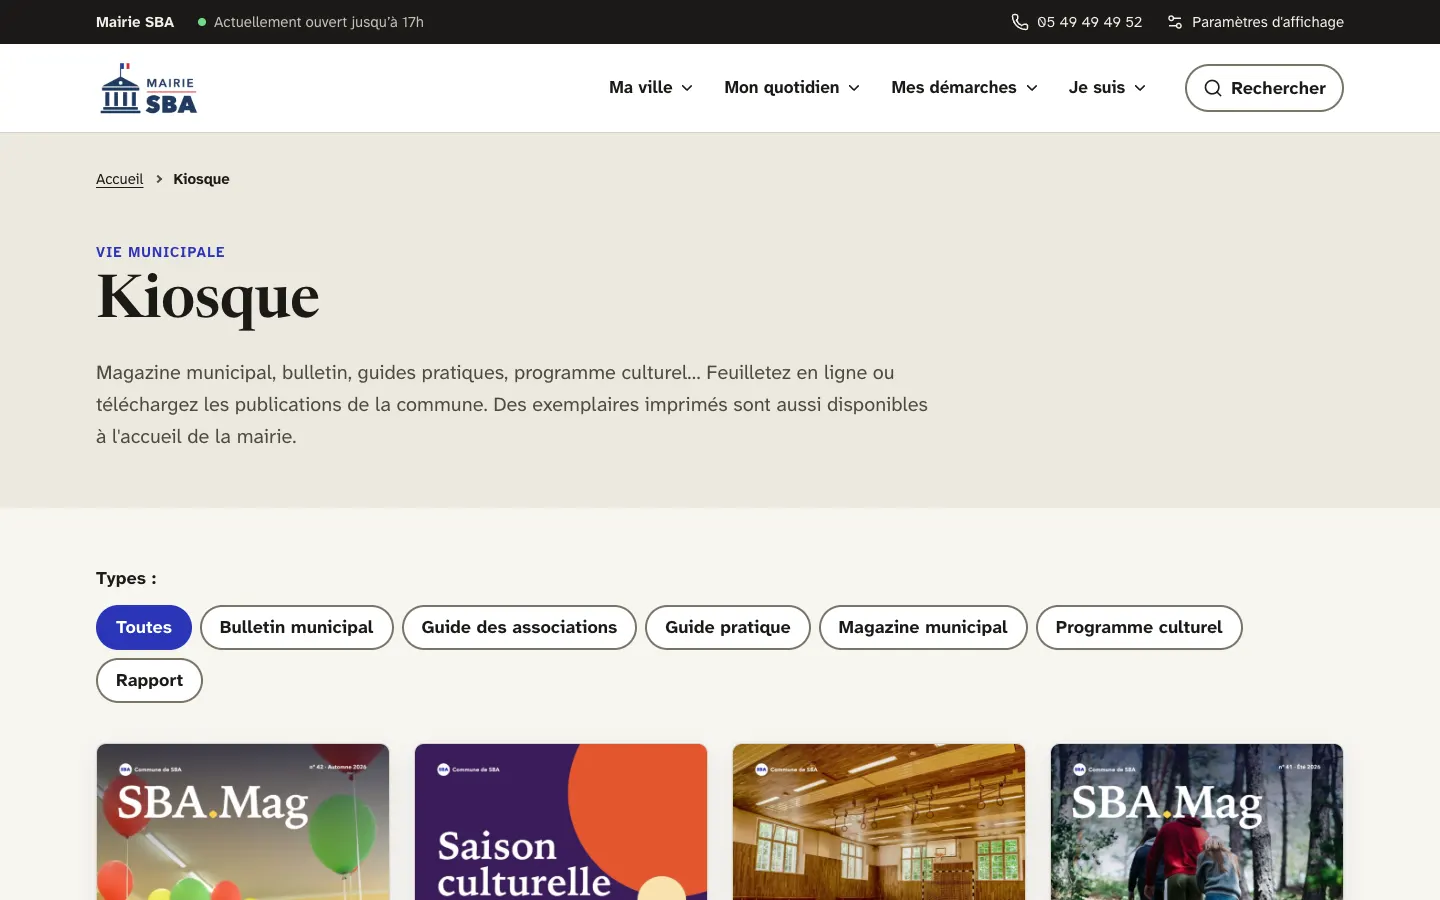The height and width of the screenshot is (900, 1440).
Task: Open the Mes démarches dropdown
Action: click(964, 88)
